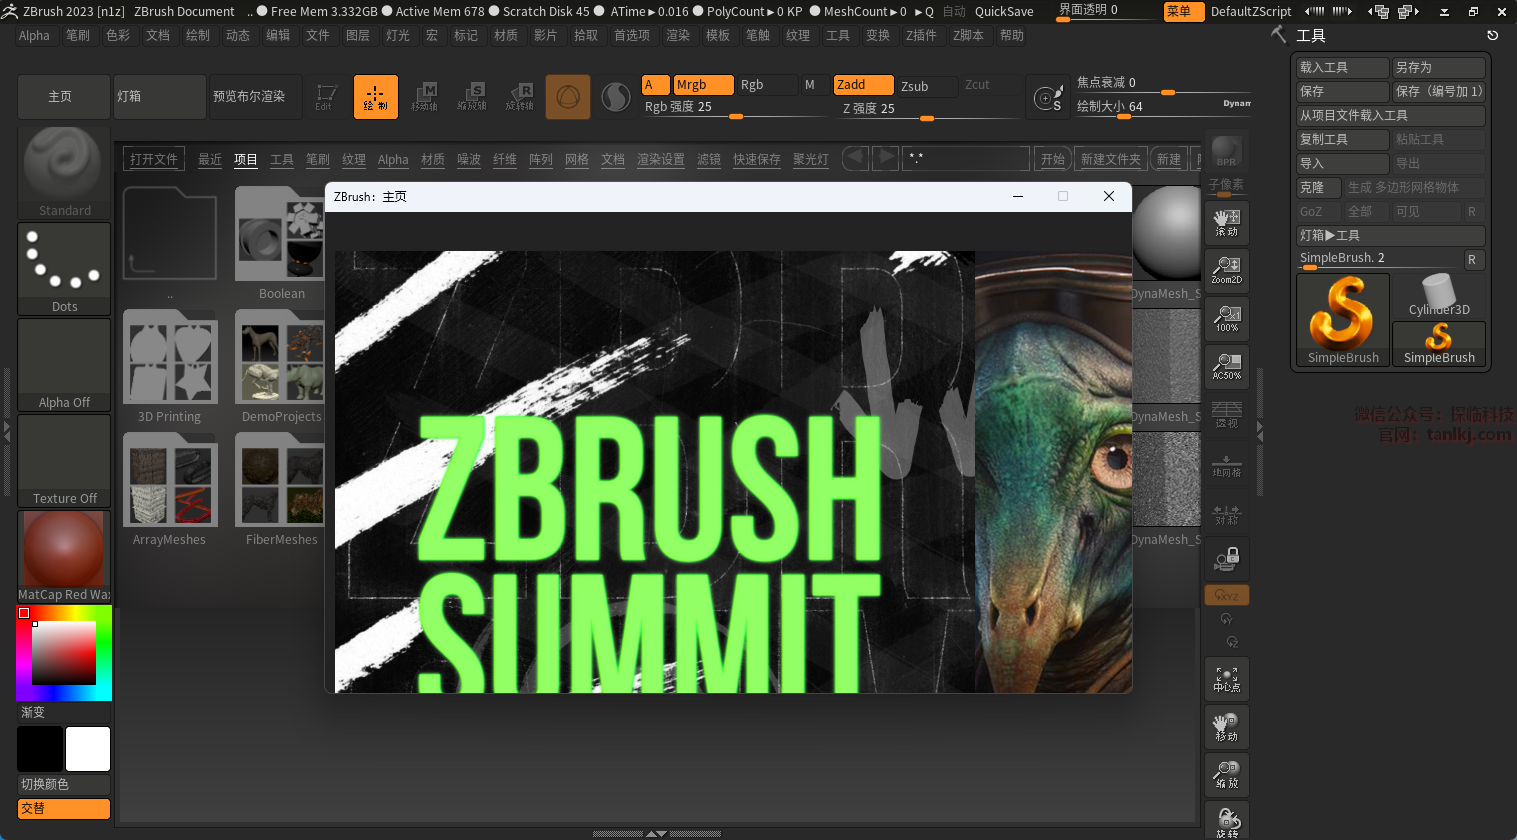
Task: Toggle the Rgb paint mode
Action: click(752, 85)
